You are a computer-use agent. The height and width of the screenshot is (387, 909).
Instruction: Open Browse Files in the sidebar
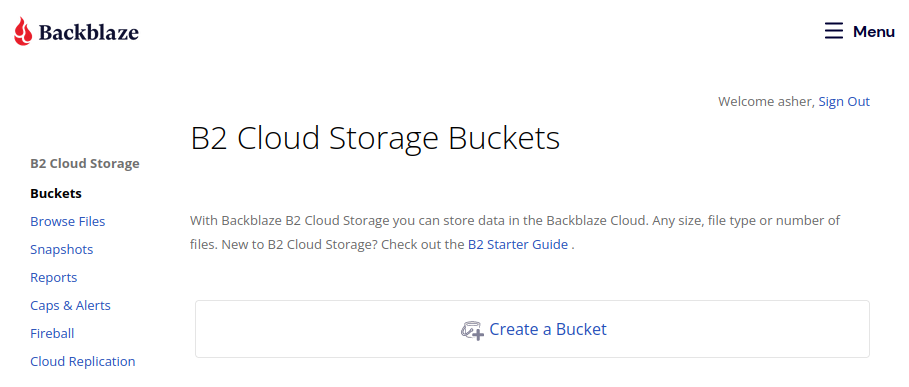pyautogui.click(x=68, y=221)
